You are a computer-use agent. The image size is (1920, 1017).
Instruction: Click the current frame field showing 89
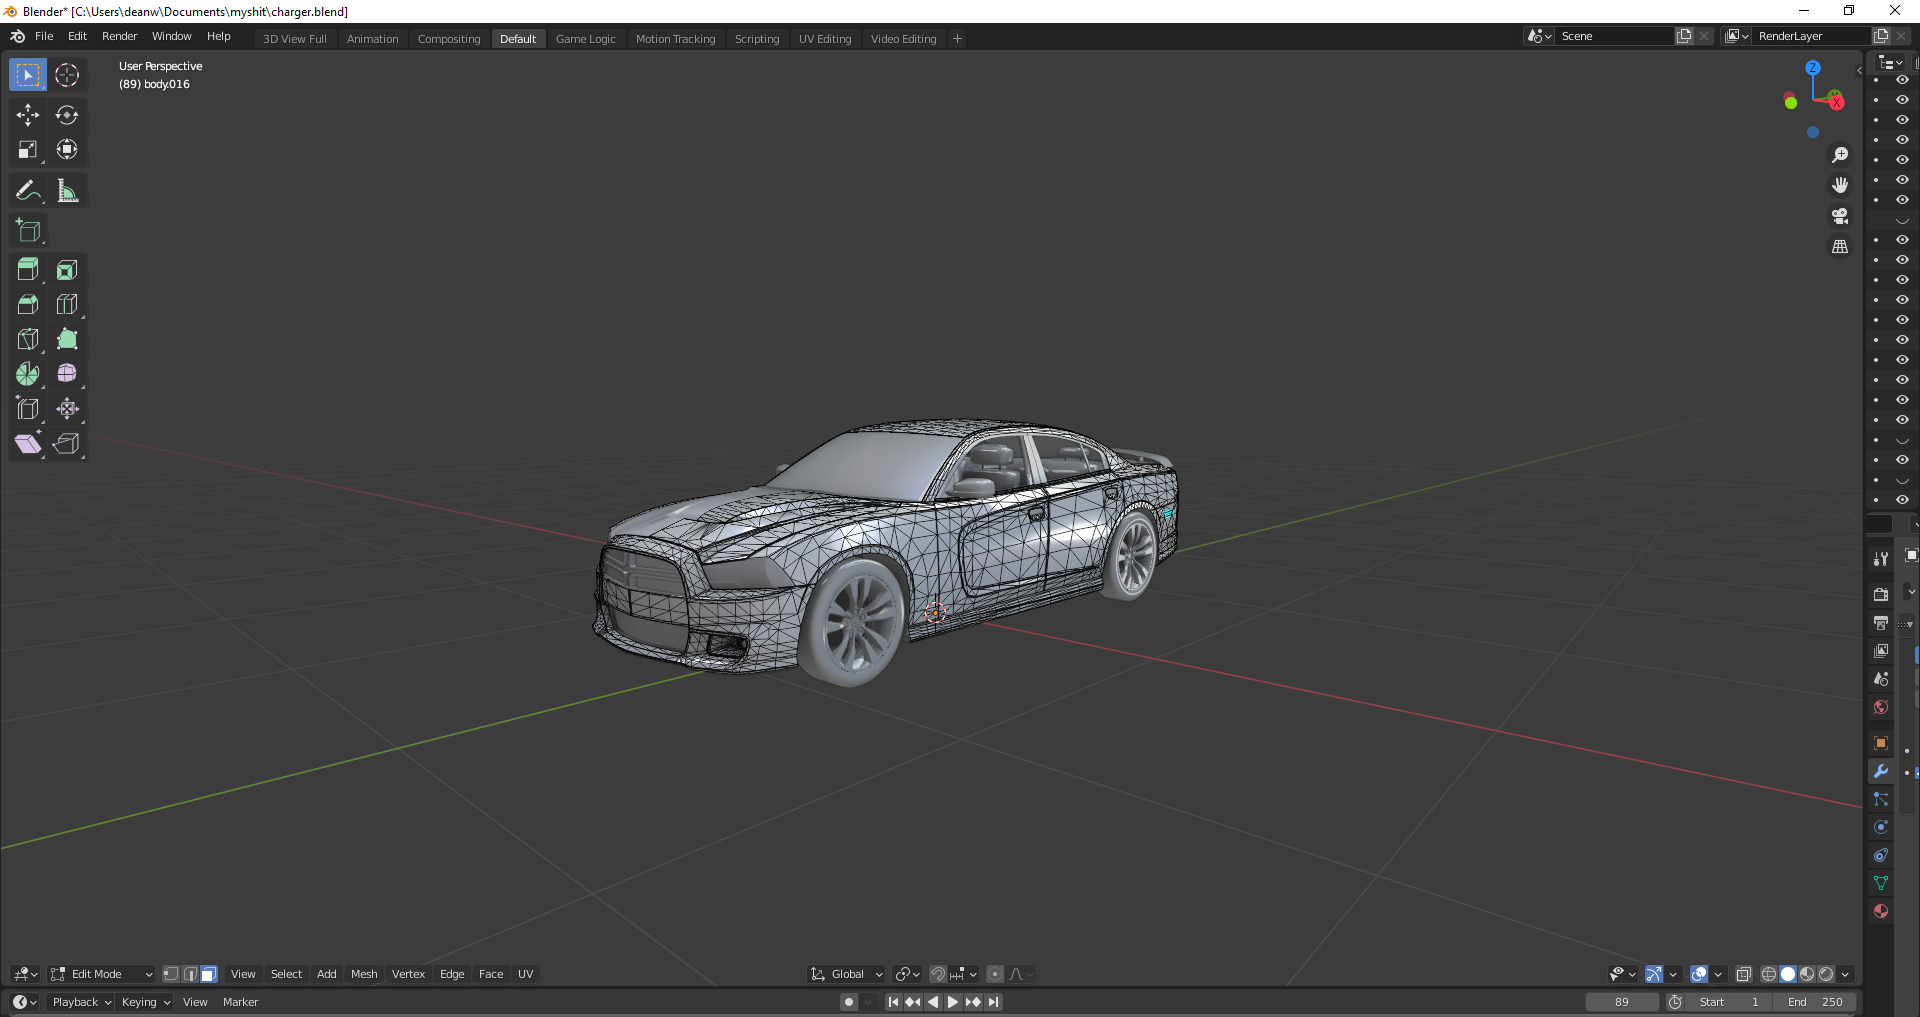(x=1621, y=1002)
